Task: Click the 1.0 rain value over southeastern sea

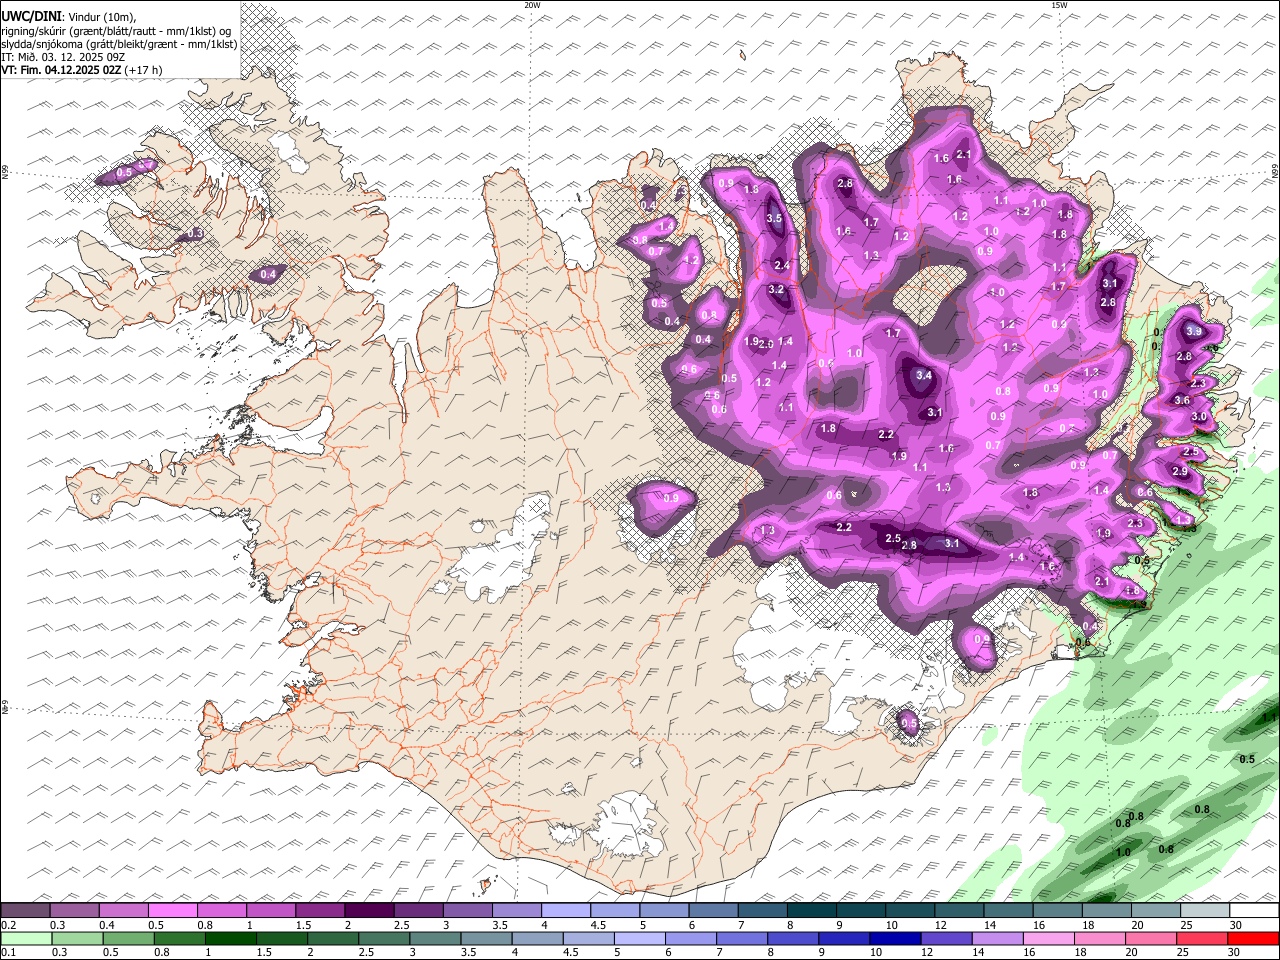Action: pos(1123,853)
